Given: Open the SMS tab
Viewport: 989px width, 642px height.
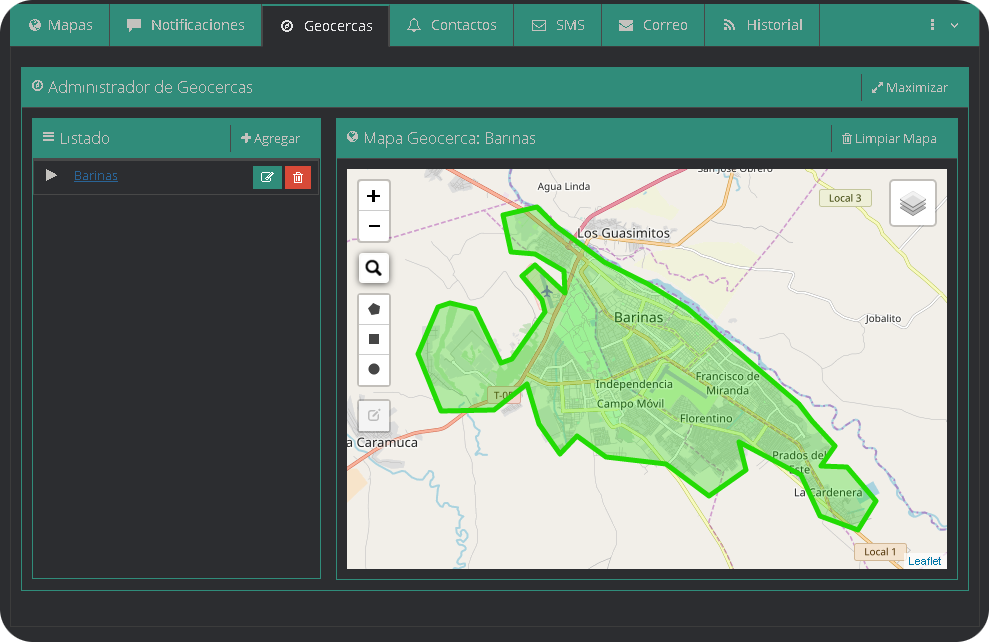Looking at the screenshot, I should (558, 25).
